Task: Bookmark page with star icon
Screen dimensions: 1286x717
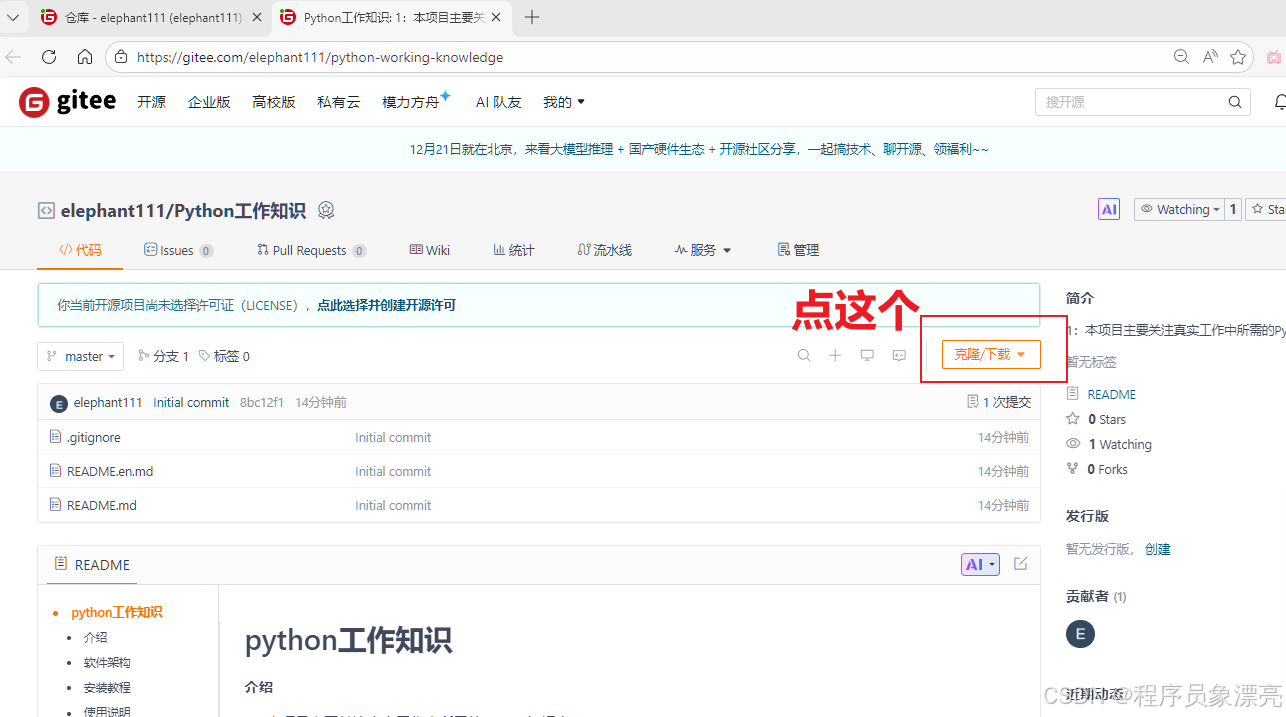Action: [x=1238, y=57]
